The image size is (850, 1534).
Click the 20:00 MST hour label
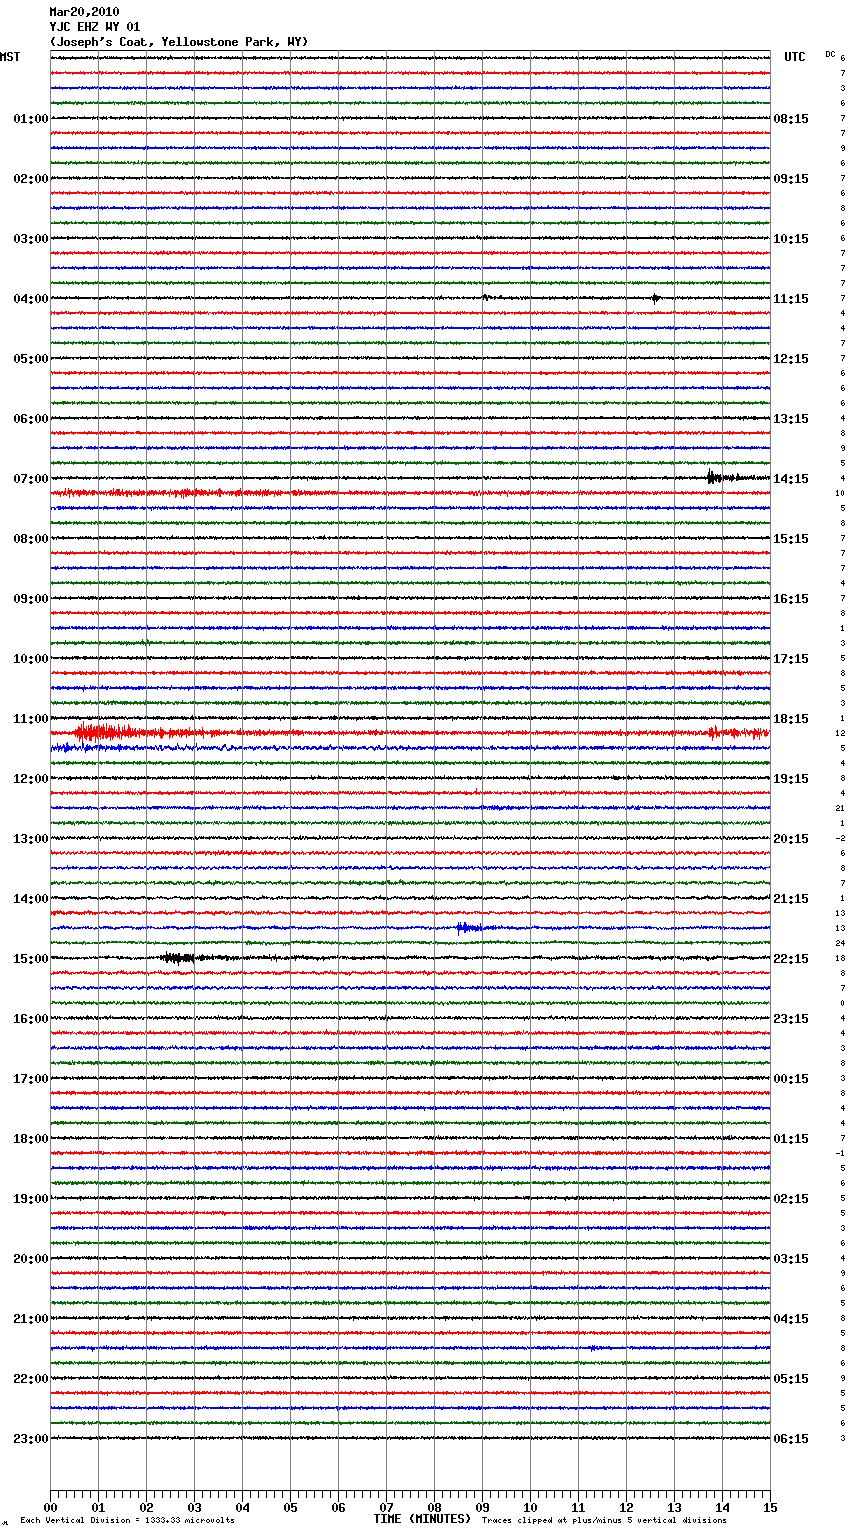tap(31, 1259)
